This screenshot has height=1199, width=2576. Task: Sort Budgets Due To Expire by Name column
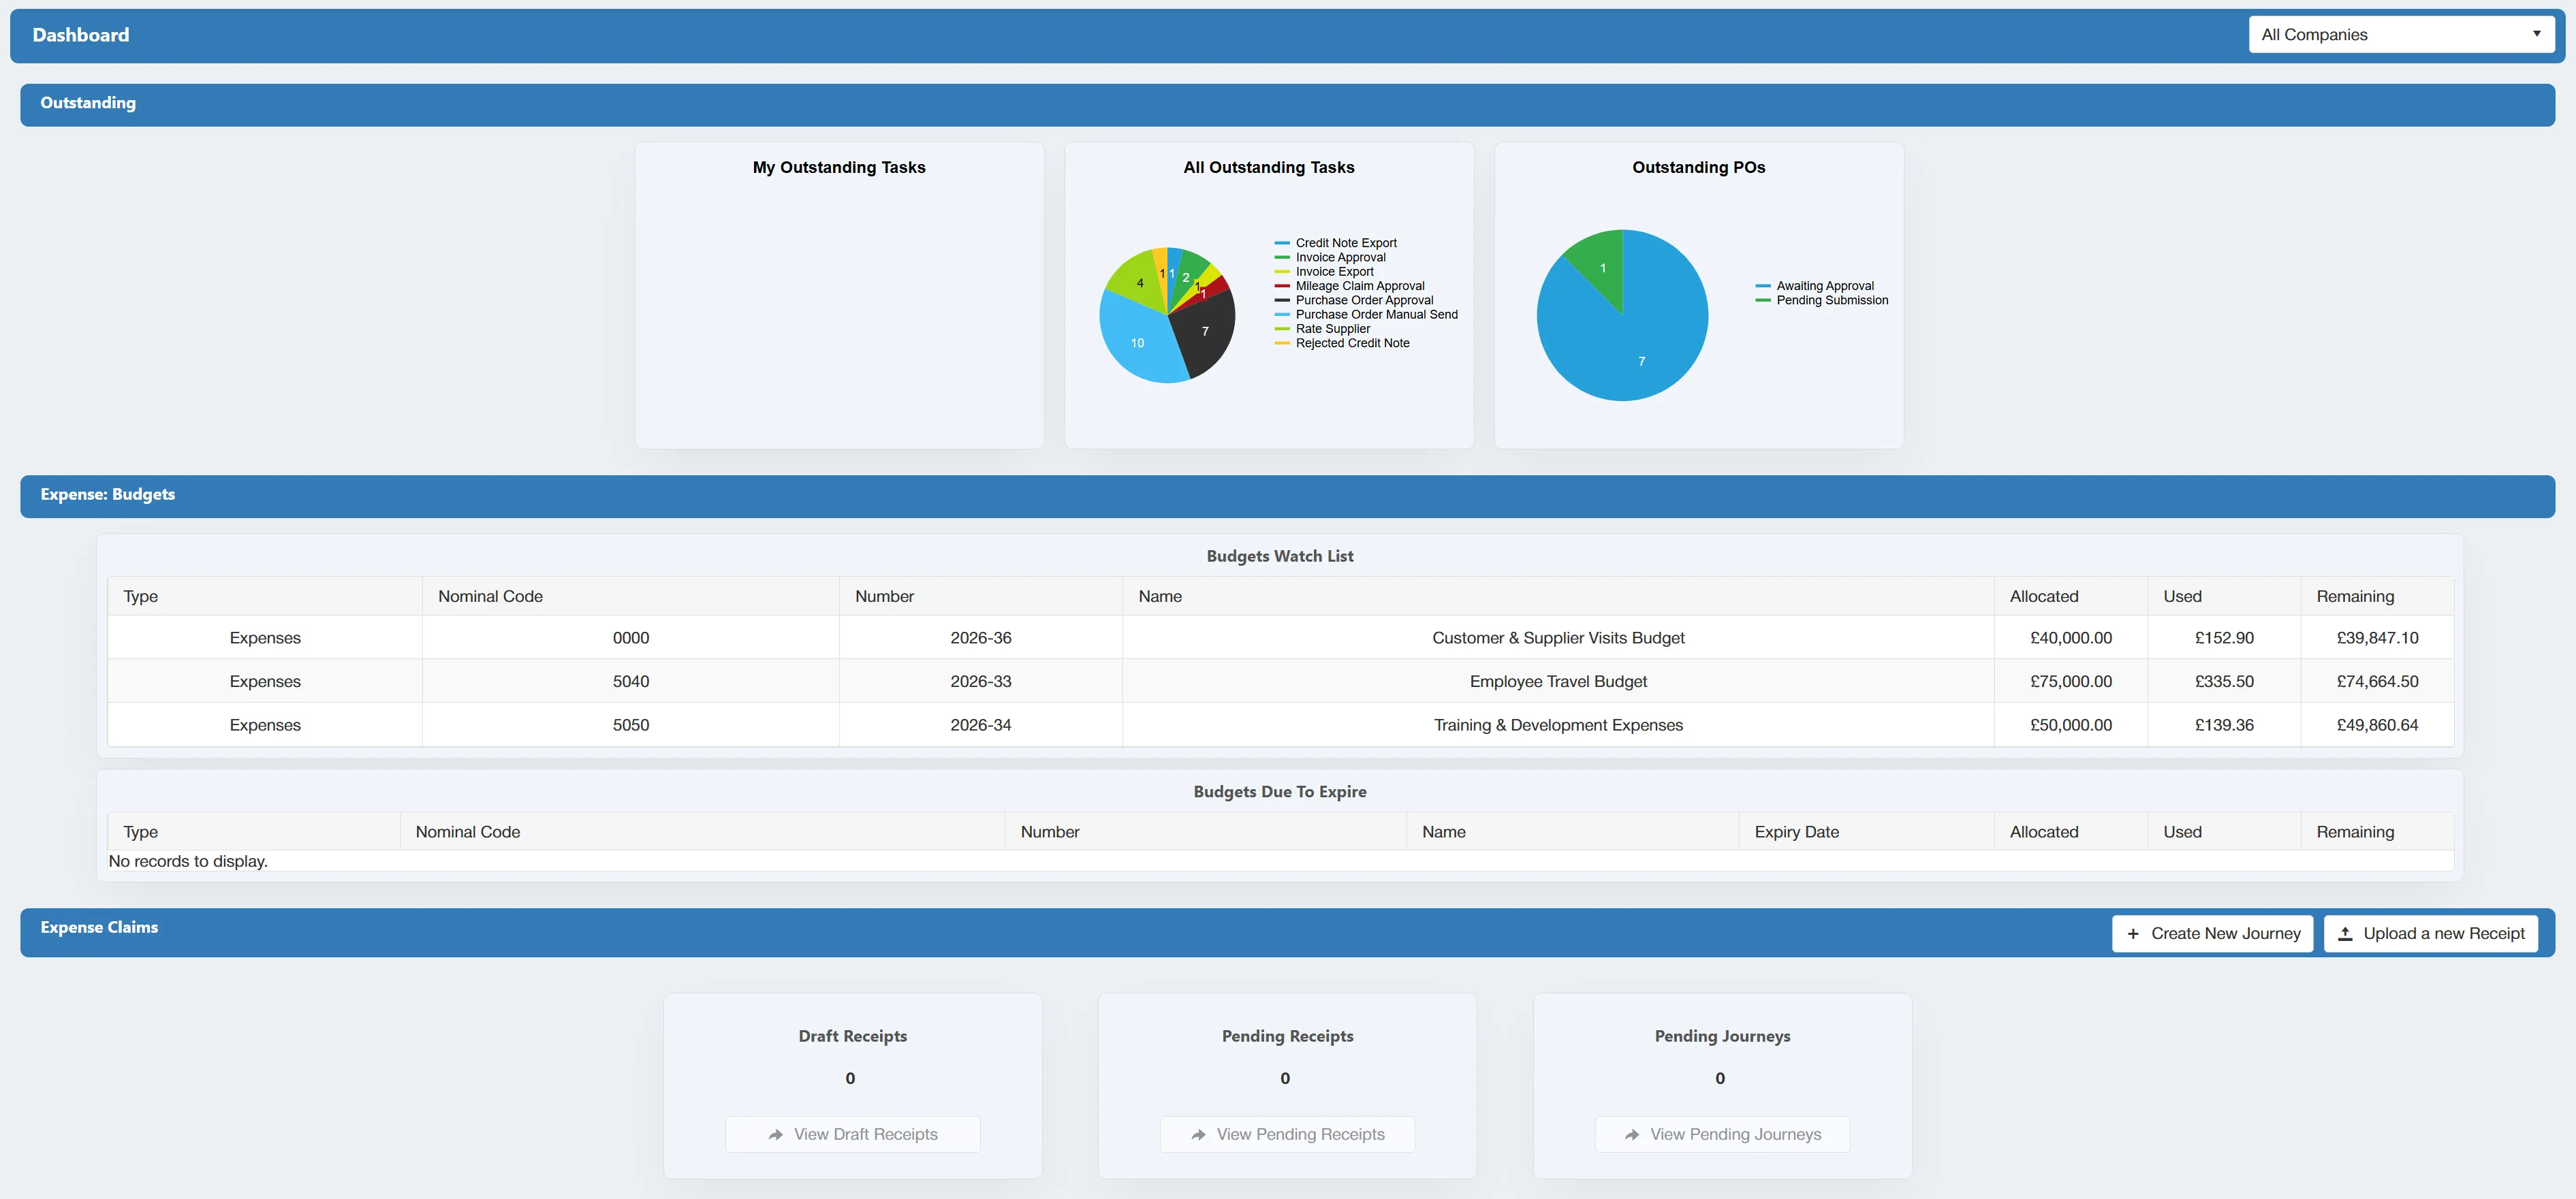tap(1573, 832)
